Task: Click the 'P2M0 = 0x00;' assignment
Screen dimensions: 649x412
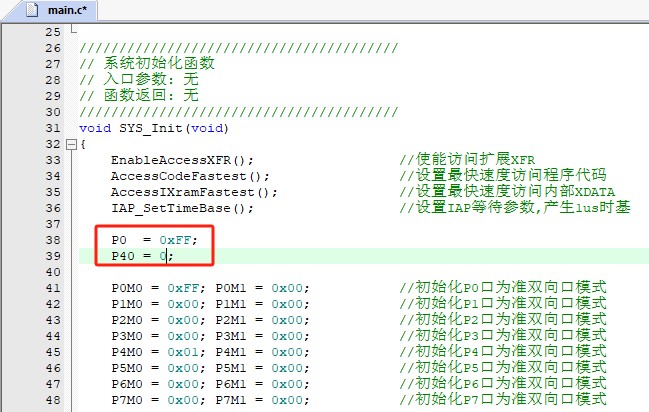Action: coord(158,320)
